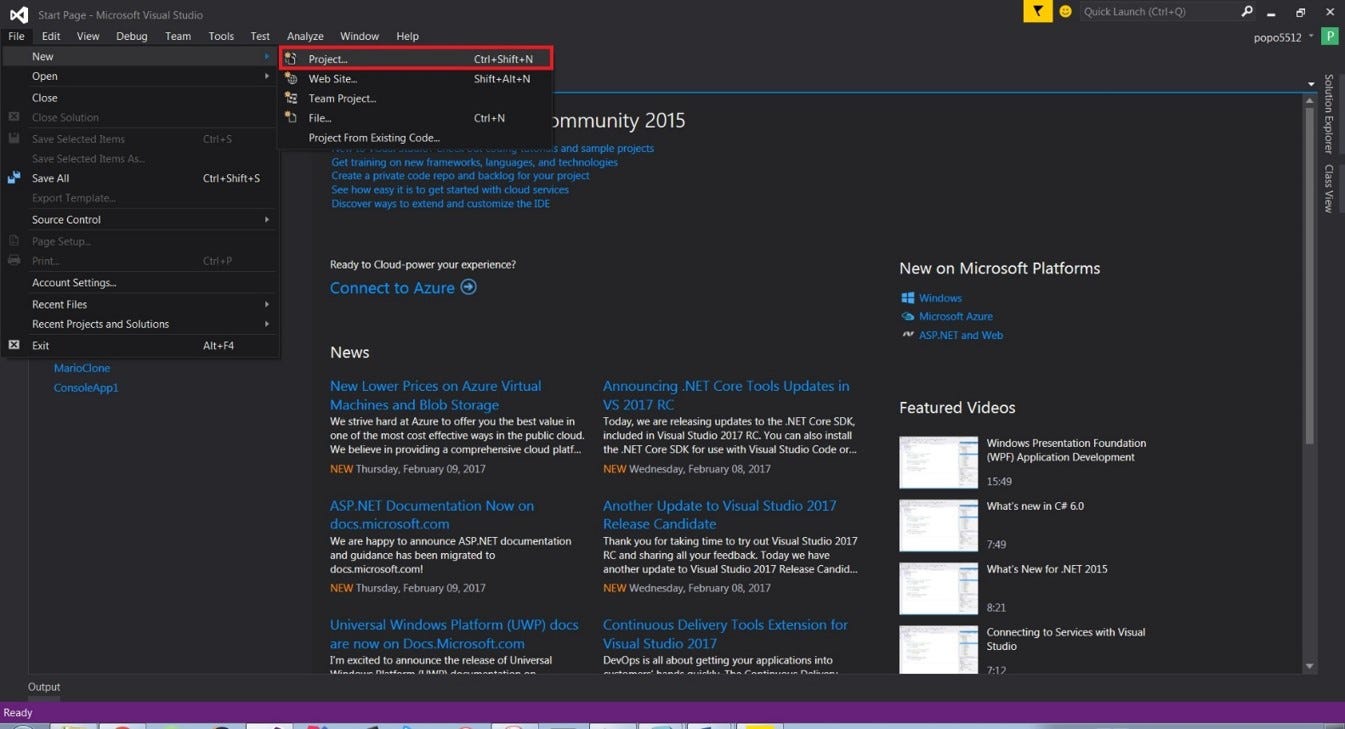This screenshot has height=729, width=1345.
Task: Choose Project From Existing Code...
Action: pyautogui.click(x=415, y=138)
